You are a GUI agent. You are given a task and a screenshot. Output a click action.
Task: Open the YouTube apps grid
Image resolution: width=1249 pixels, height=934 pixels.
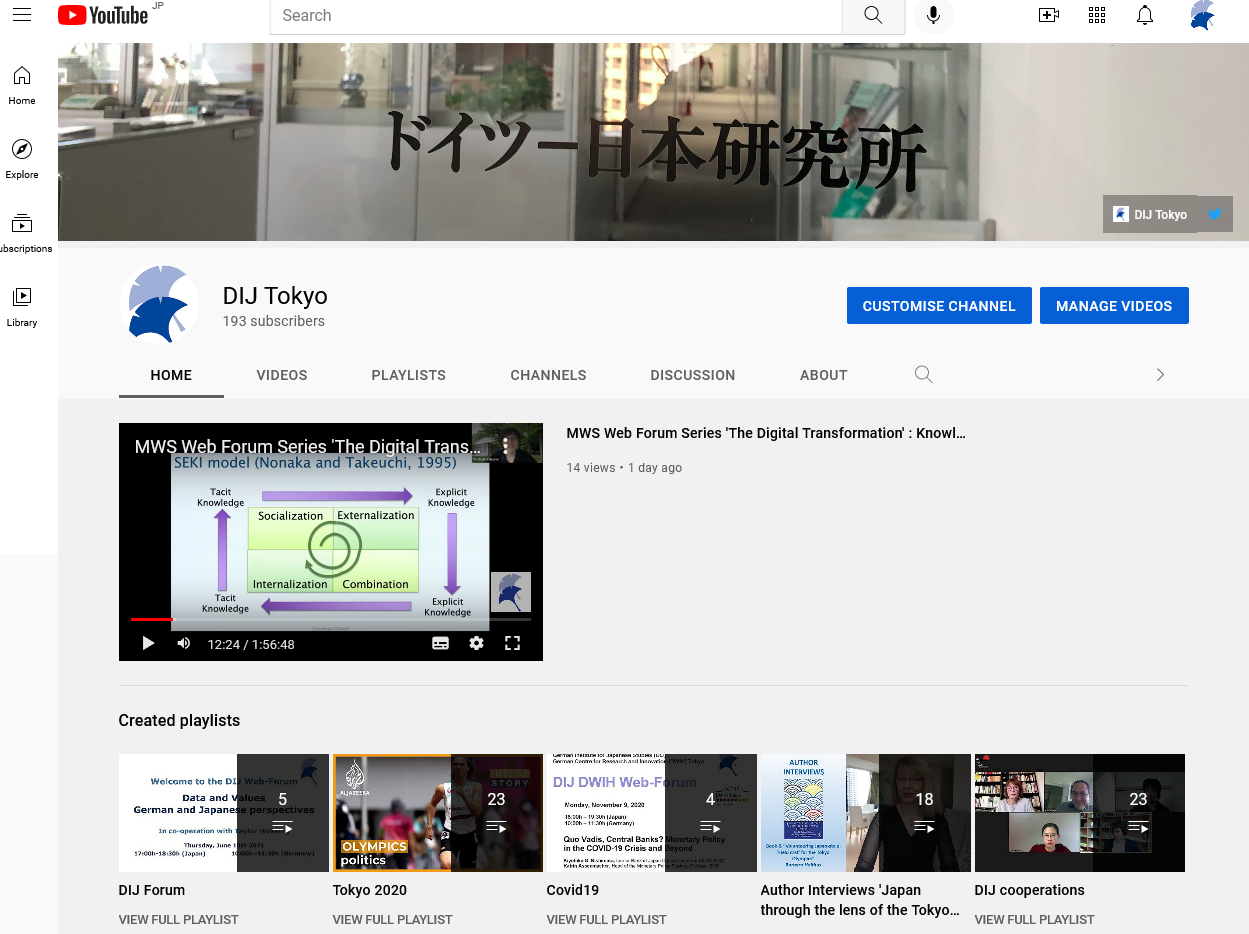tap(1097, 15)
